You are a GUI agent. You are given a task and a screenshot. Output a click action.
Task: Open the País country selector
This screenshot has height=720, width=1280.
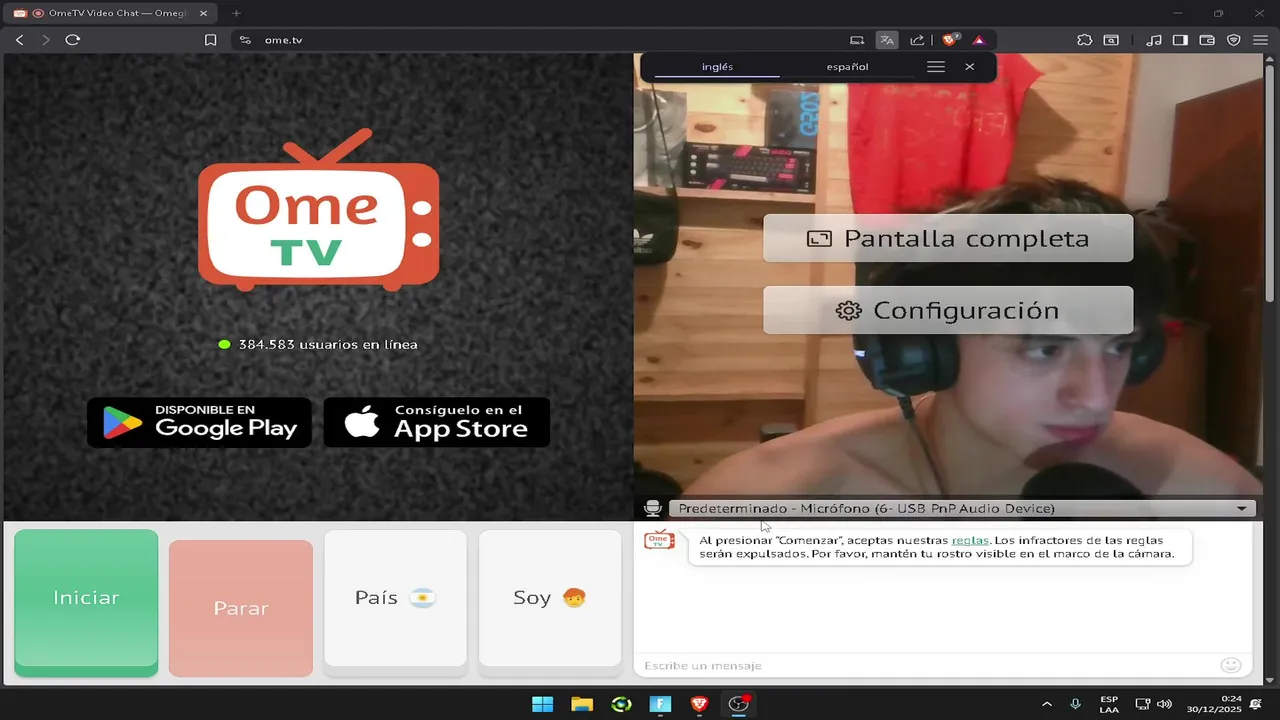pyautogui.click(x=396, y=598)
